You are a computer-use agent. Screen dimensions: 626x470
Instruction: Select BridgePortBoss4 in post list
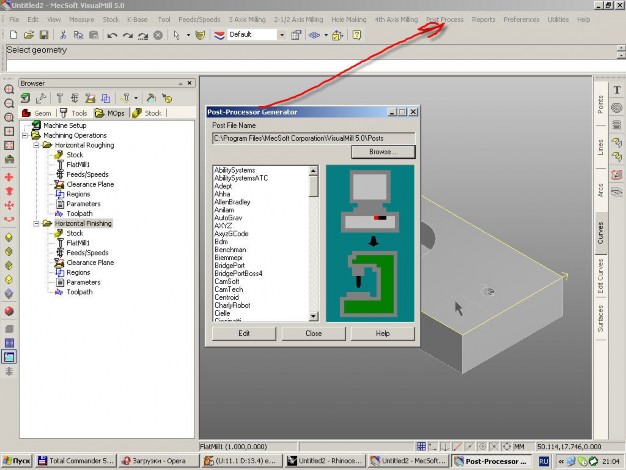coord(238,274)
